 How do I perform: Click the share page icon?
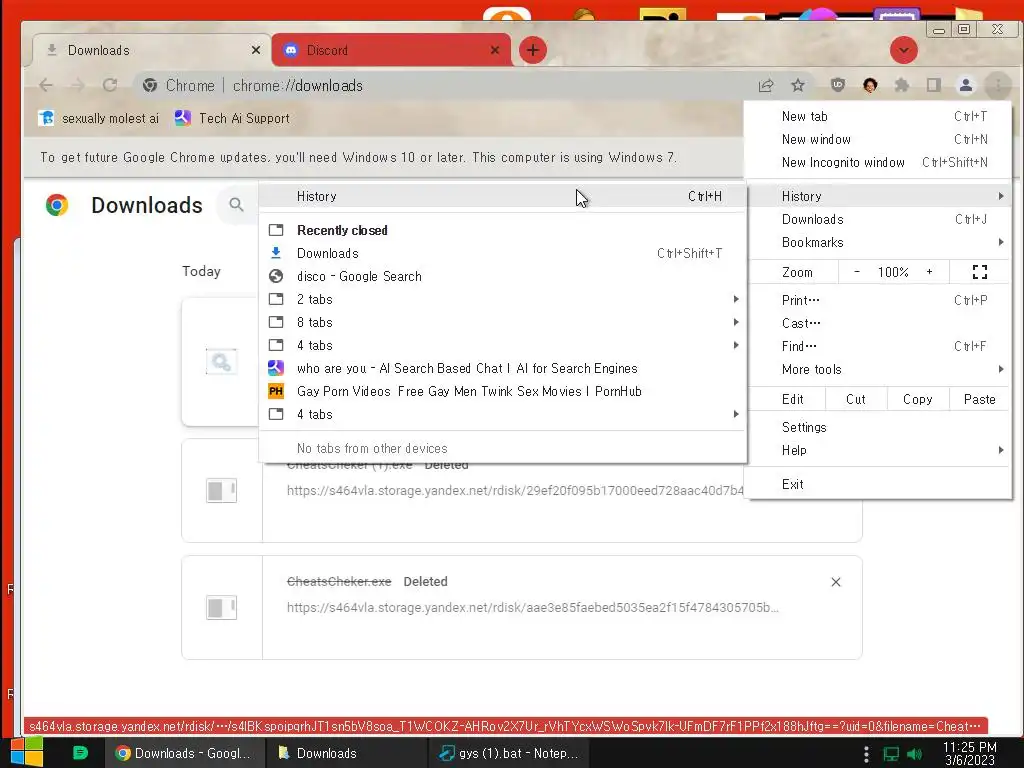point(766,86)
